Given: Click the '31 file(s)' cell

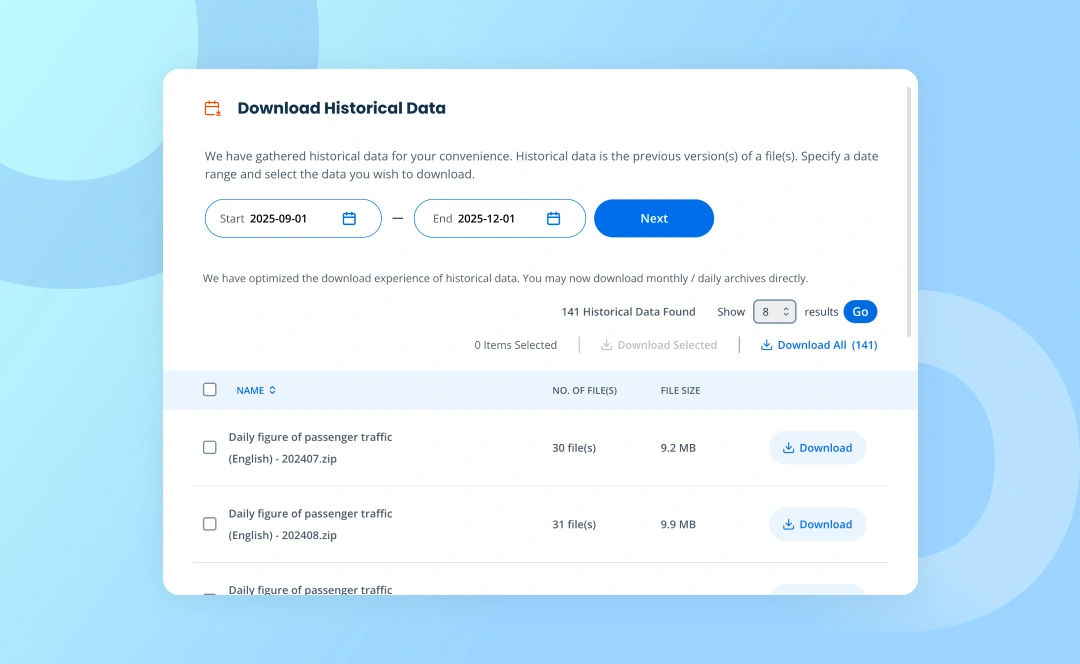Looking at the screenshot, I should 574,524.
